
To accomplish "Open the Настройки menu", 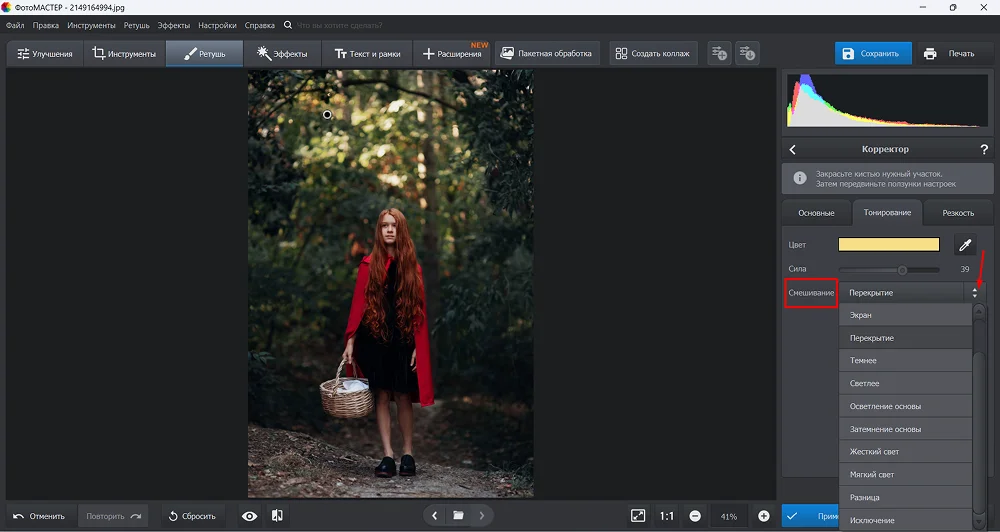I will tap(217, 26).
